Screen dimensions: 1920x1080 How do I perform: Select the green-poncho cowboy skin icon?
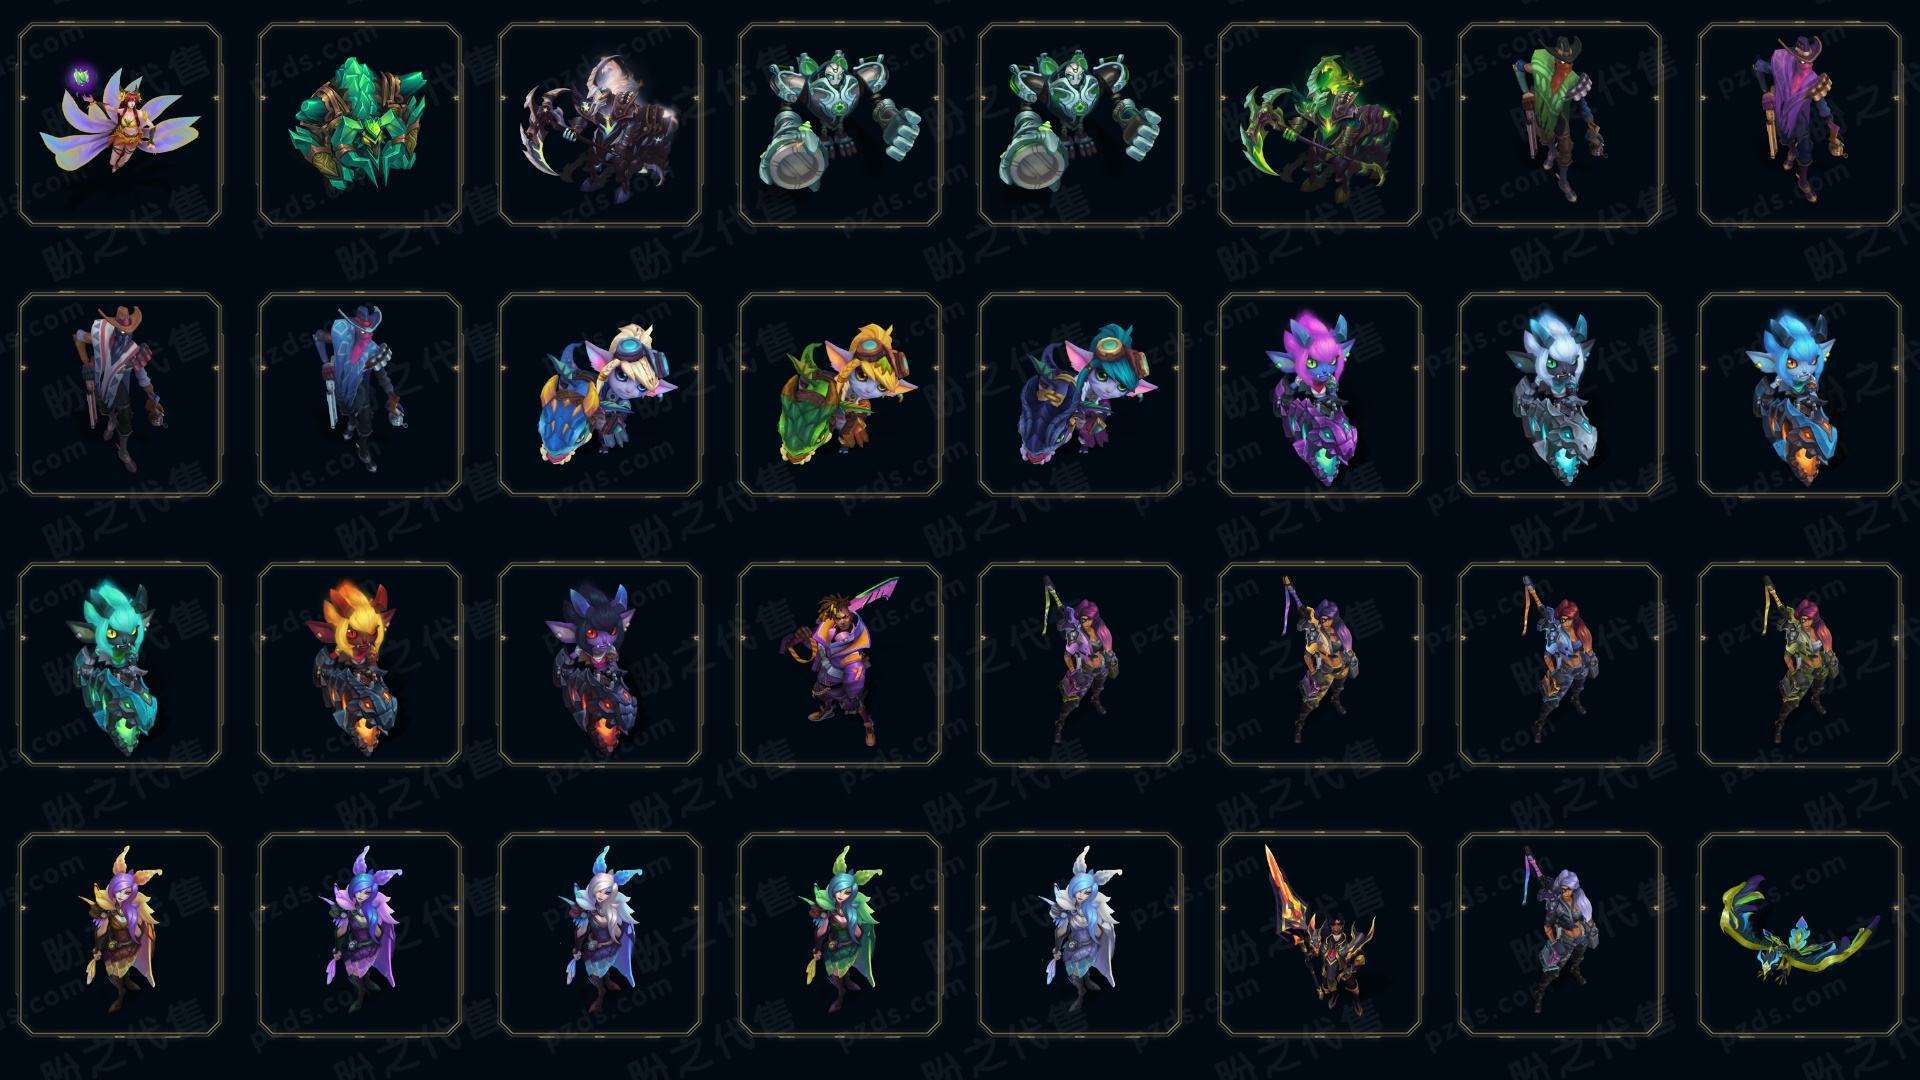pyautogui.click(x=1560, y=125)
